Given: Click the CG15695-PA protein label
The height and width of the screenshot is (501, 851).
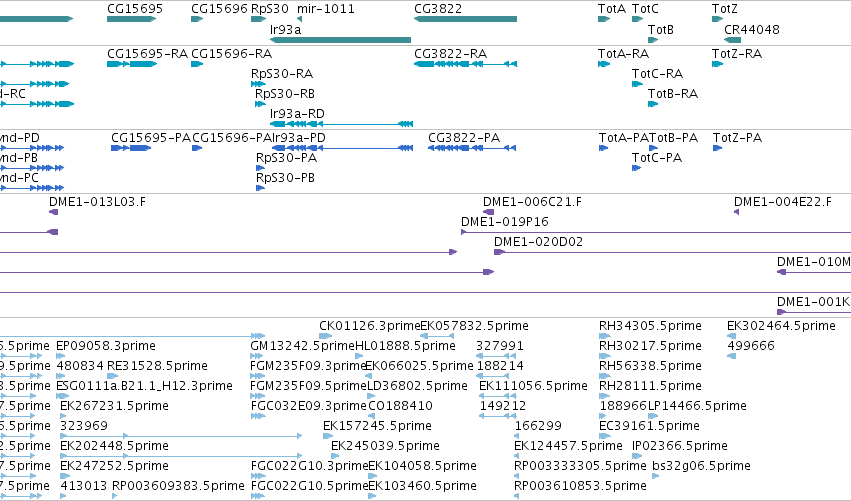Looking at the screenshot, I should tap(151, 138).
